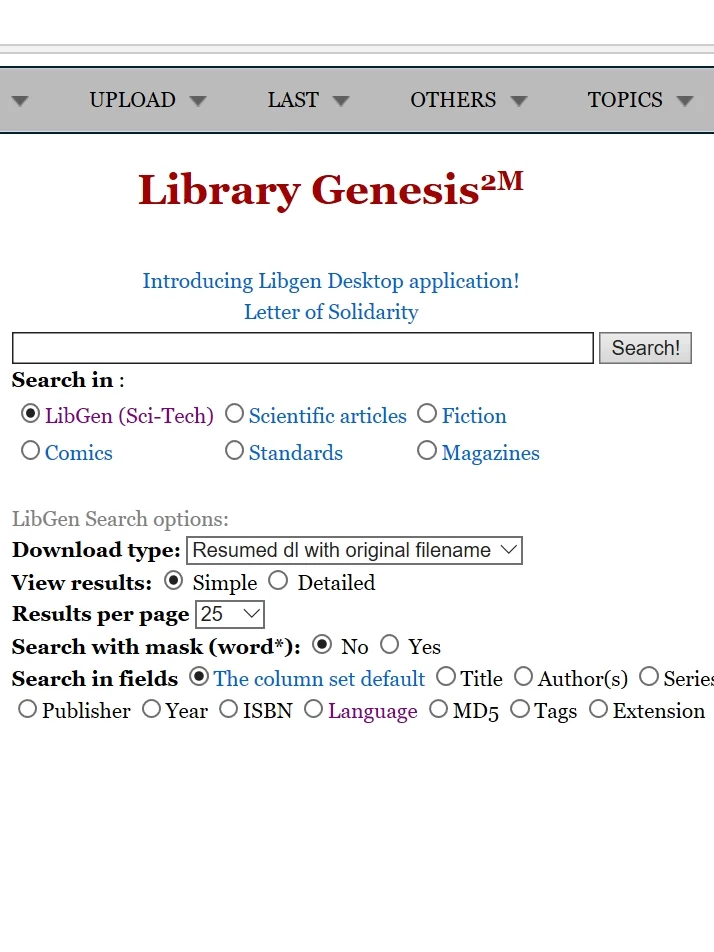Open the LibGen (Sci-Tech) link
The height and width of the screenshot is (952, 714).
(129, 416)
